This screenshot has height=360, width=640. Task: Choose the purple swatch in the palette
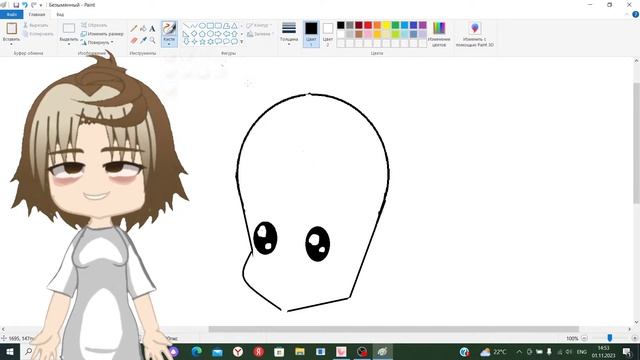(x=422, y=25)
